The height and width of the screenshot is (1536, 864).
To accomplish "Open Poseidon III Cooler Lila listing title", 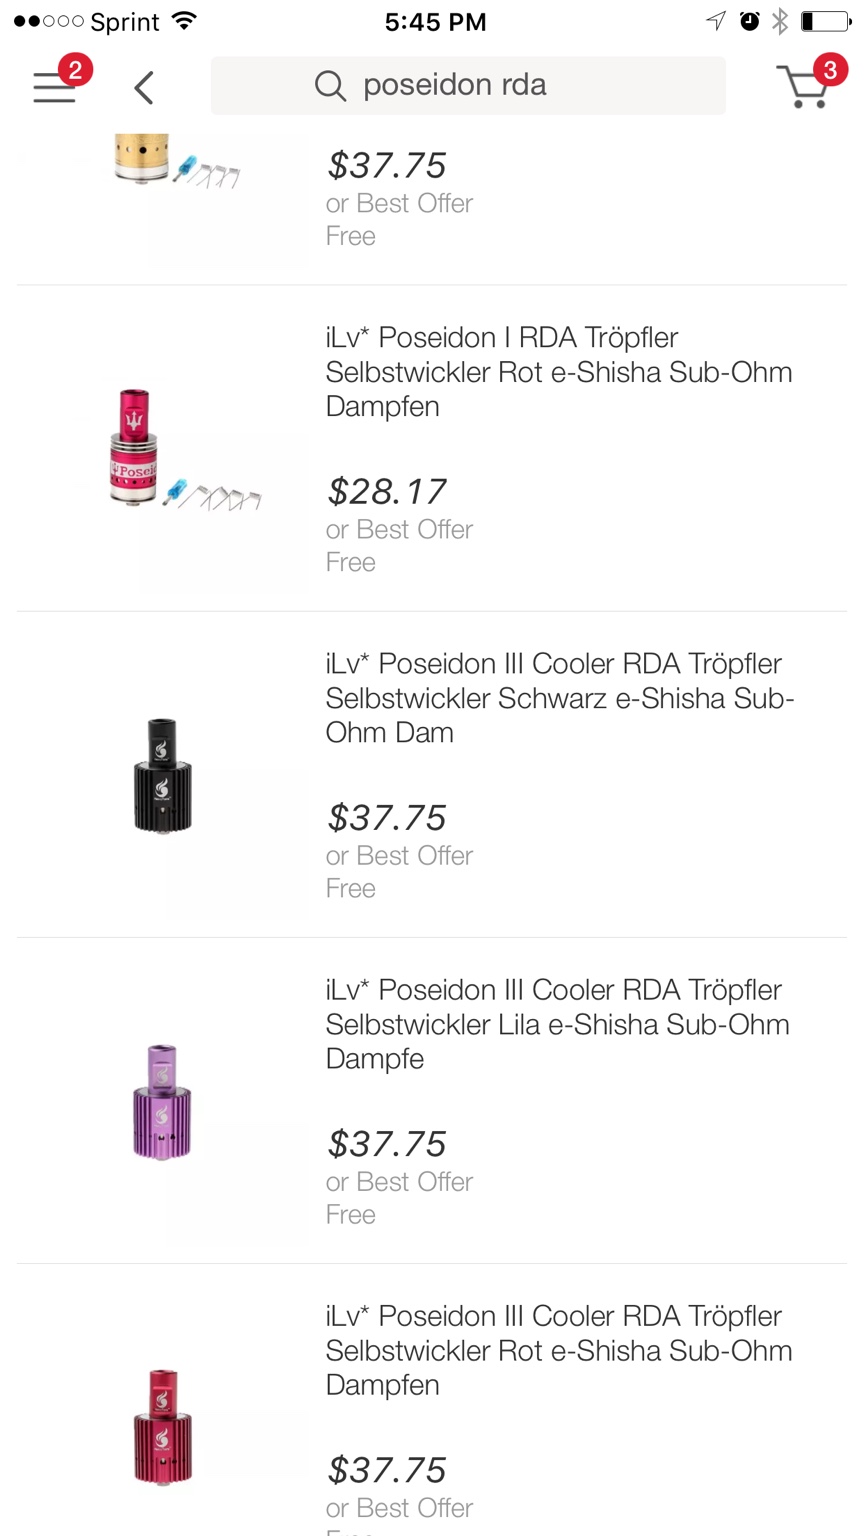I will tap(557, 1024).
